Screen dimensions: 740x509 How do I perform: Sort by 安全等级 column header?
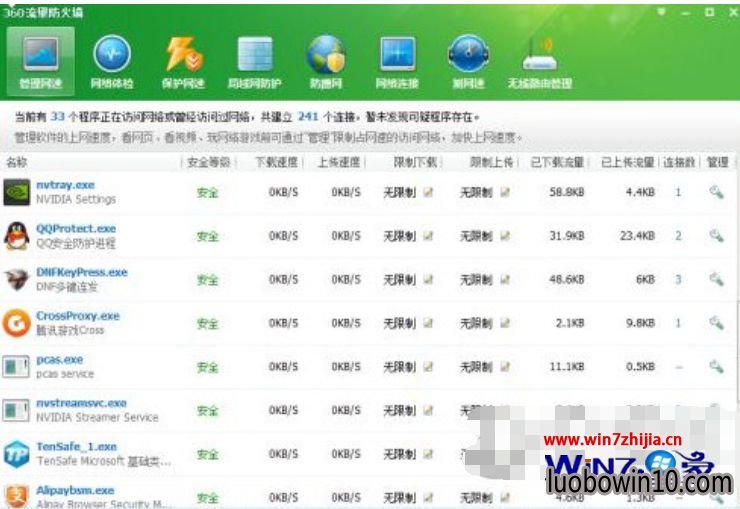click(209, 162)
